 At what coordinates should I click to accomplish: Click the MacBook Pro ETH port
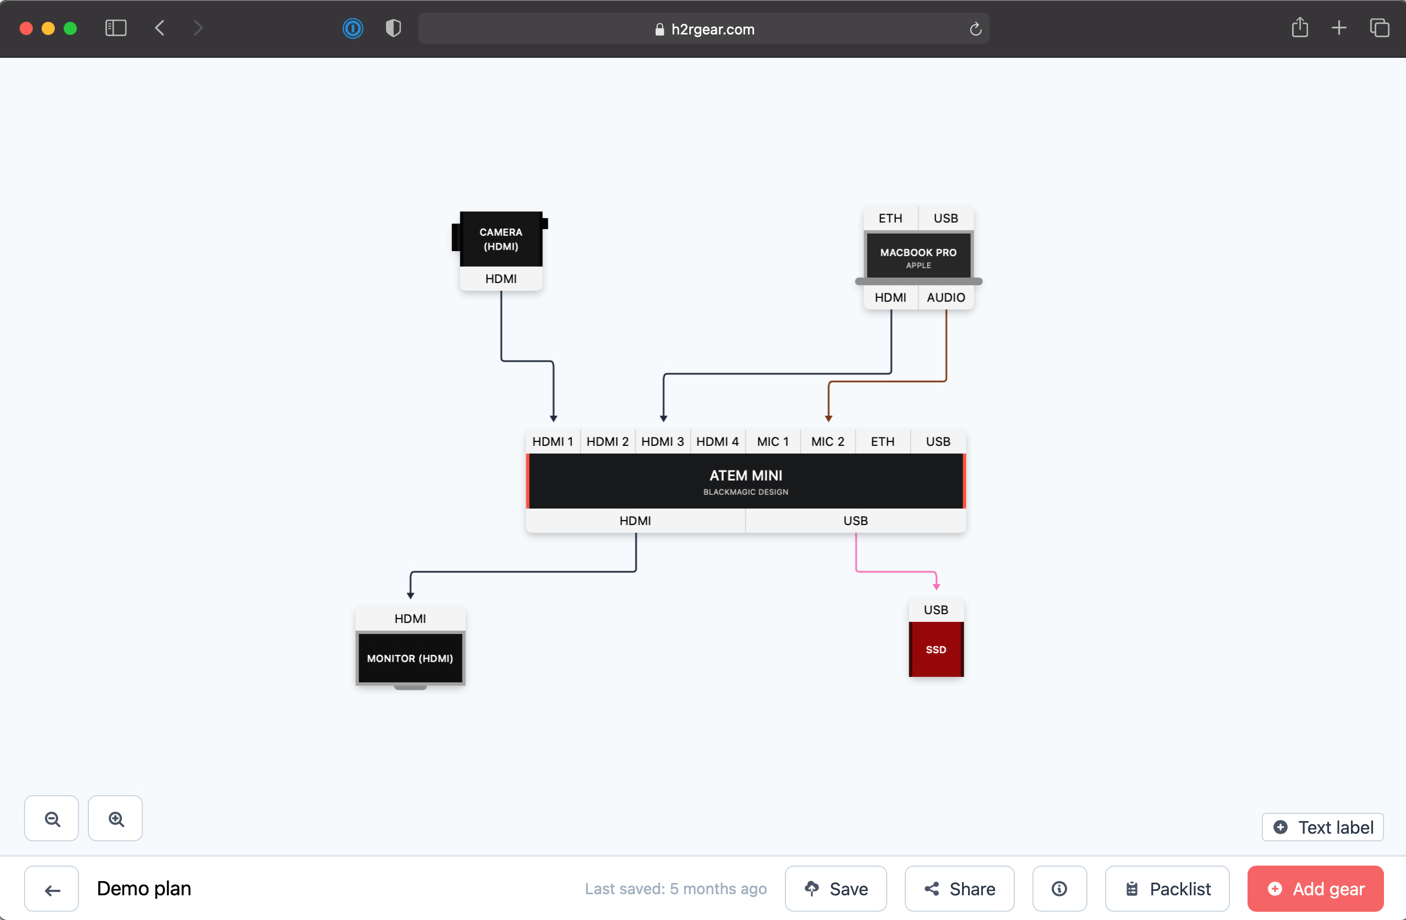tap(890, 218)
